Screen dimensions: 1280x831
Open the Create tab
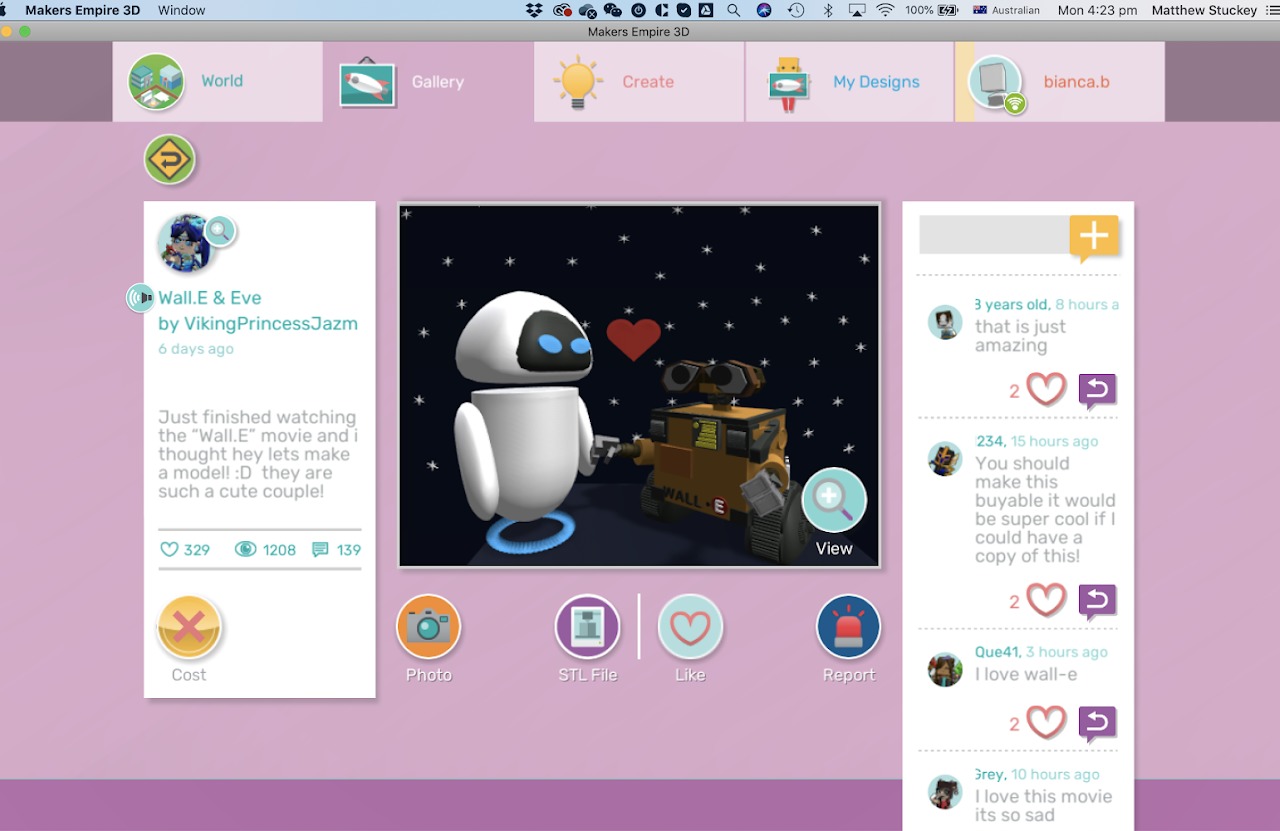coord(639,82)
